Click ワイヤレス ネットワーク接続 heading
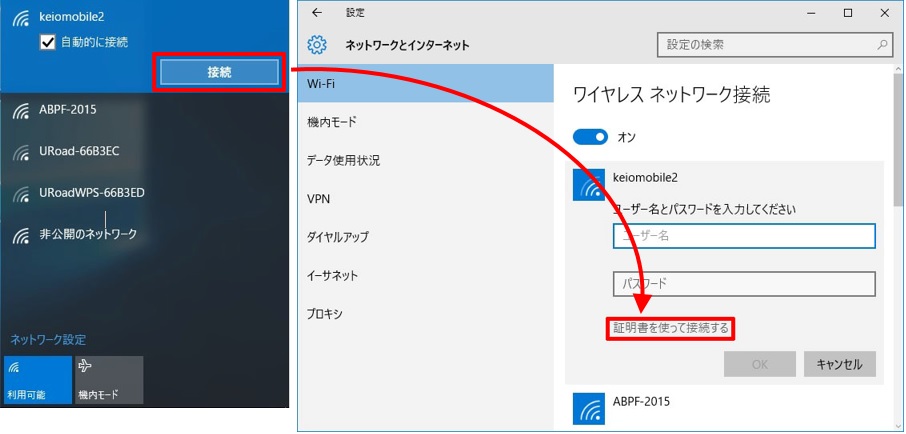 tap(671, 95)
